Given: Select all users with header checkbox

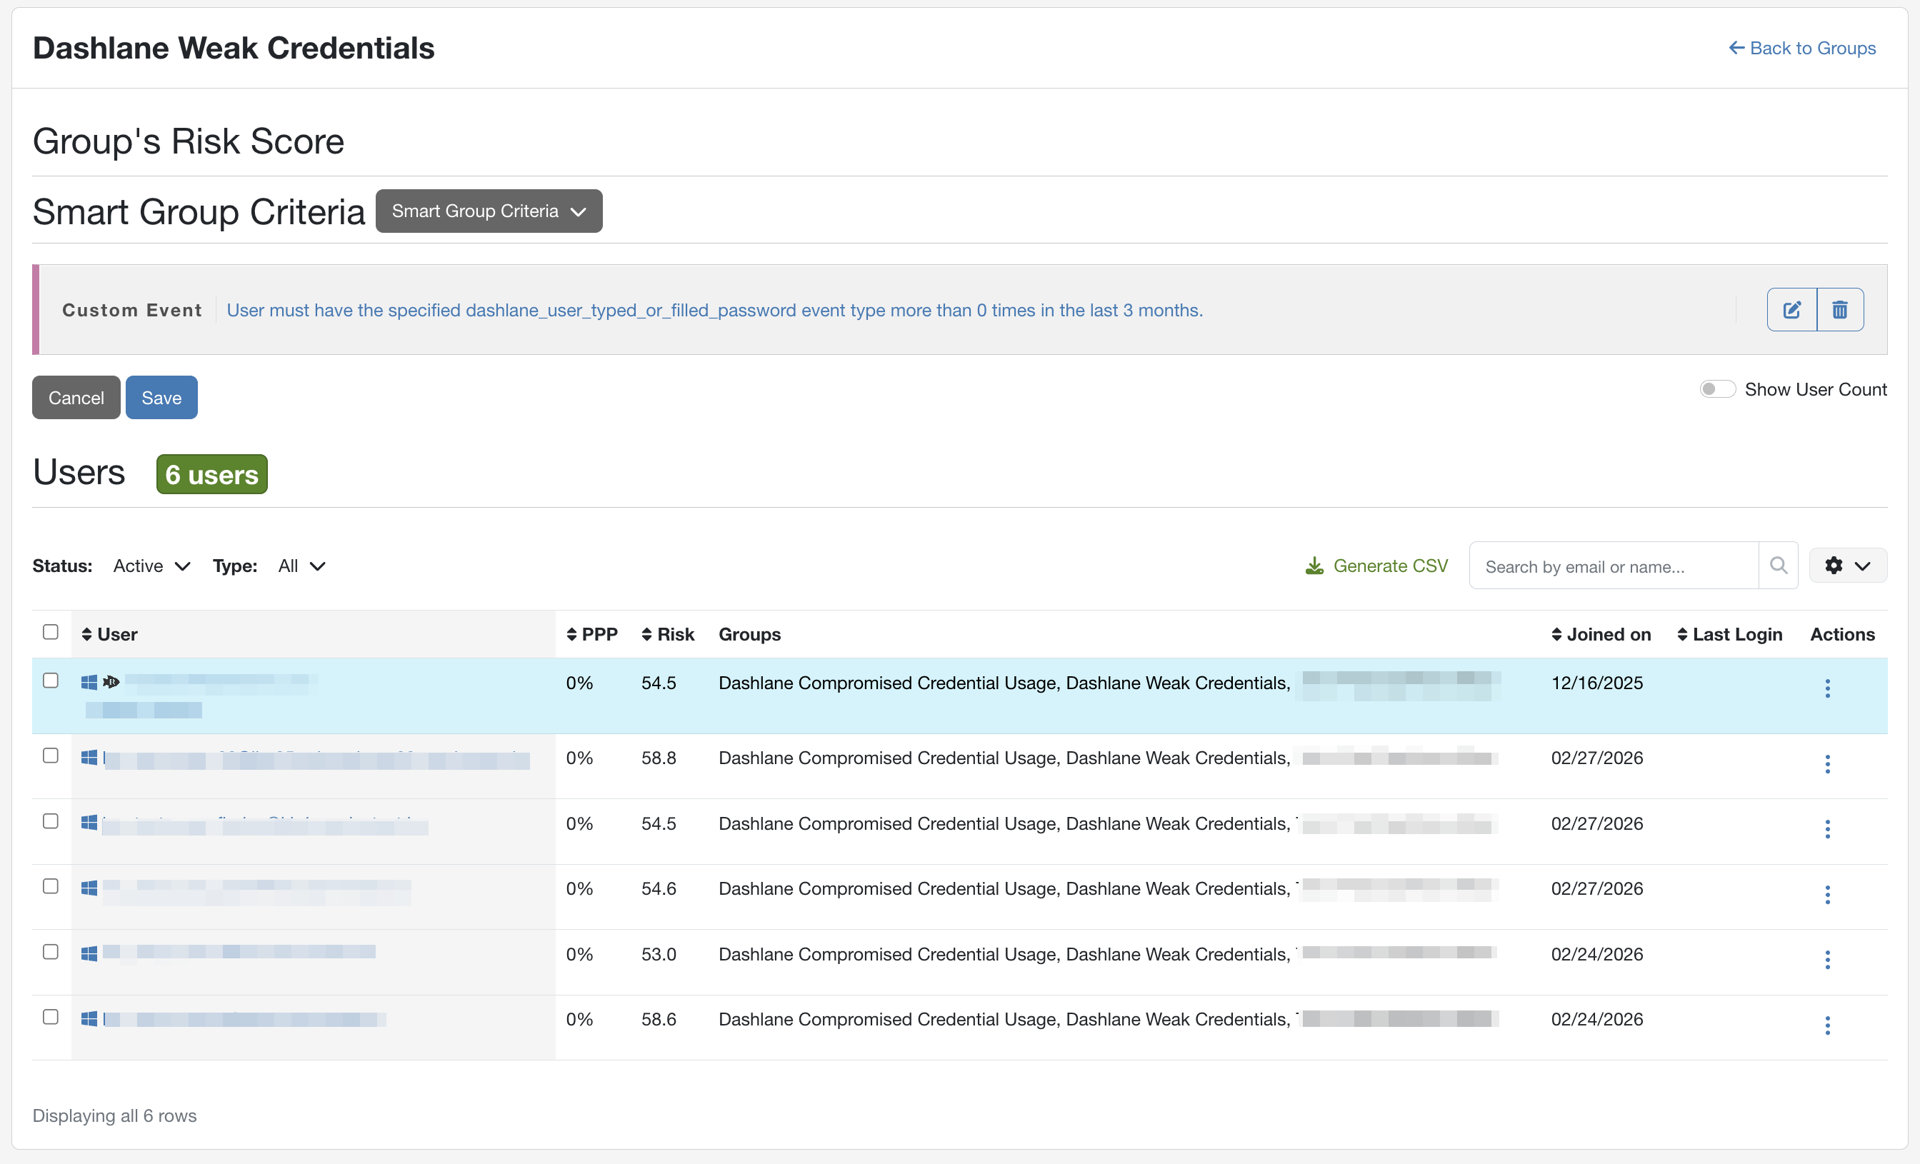Looking at the screenshot, I should coord(51,632).
